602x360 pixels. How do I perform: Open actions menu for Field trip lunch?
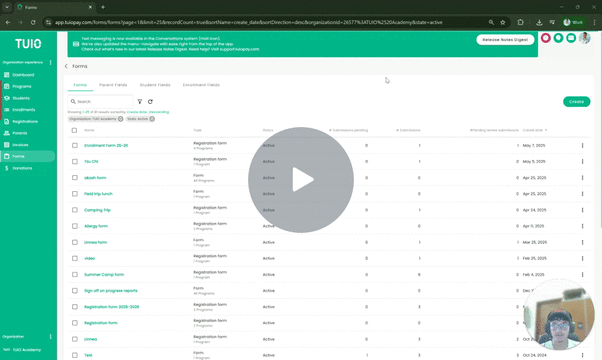[x=582, y=194]
